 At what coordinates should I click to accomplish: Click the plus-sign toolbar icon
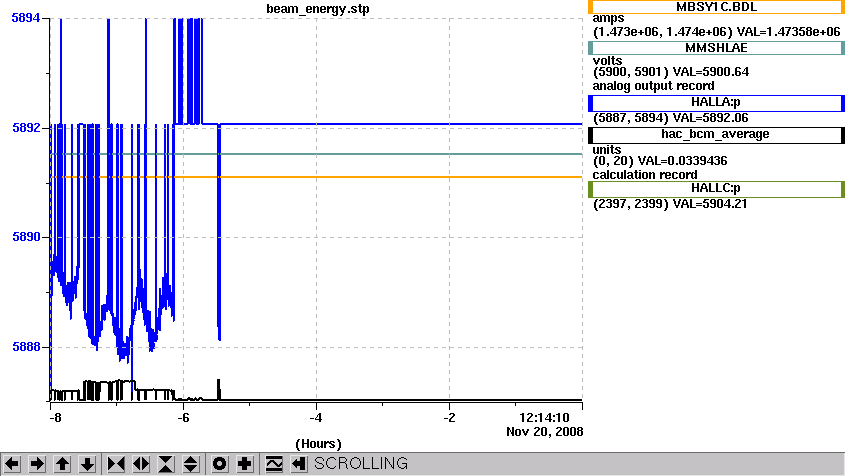[245, 464]
